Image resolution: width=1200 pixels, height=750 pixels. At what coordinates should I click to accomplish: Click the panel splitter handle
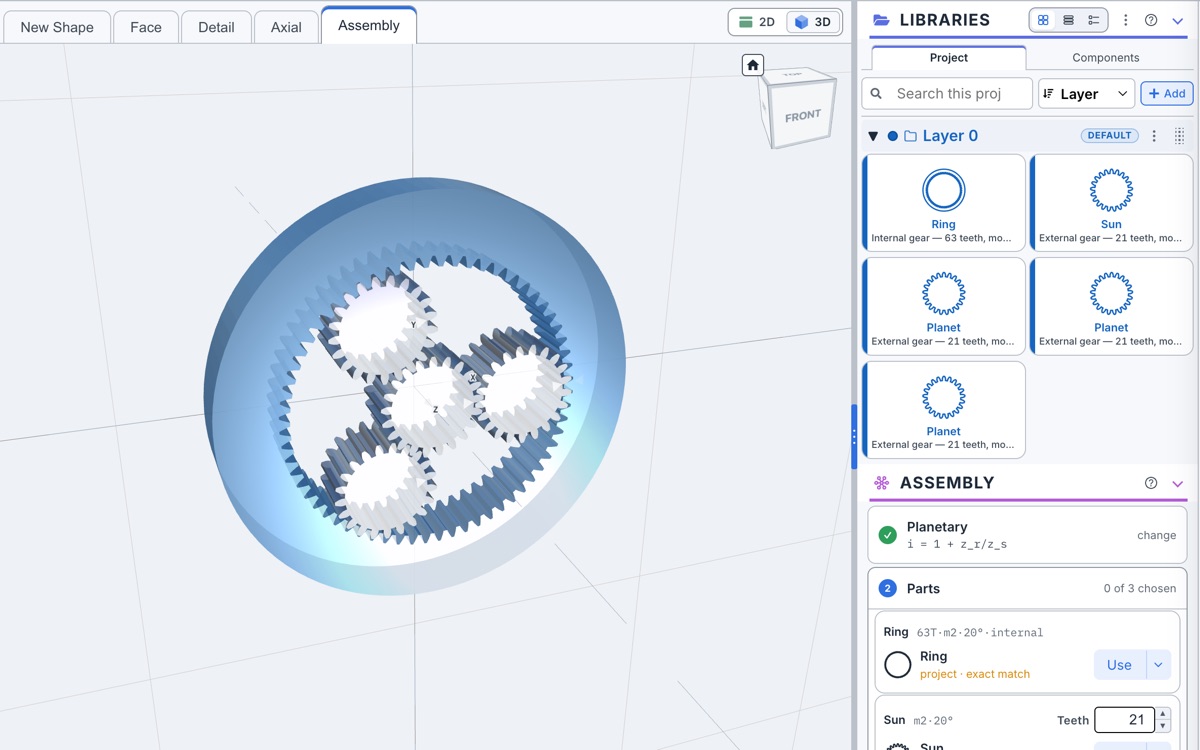point(854,437)
